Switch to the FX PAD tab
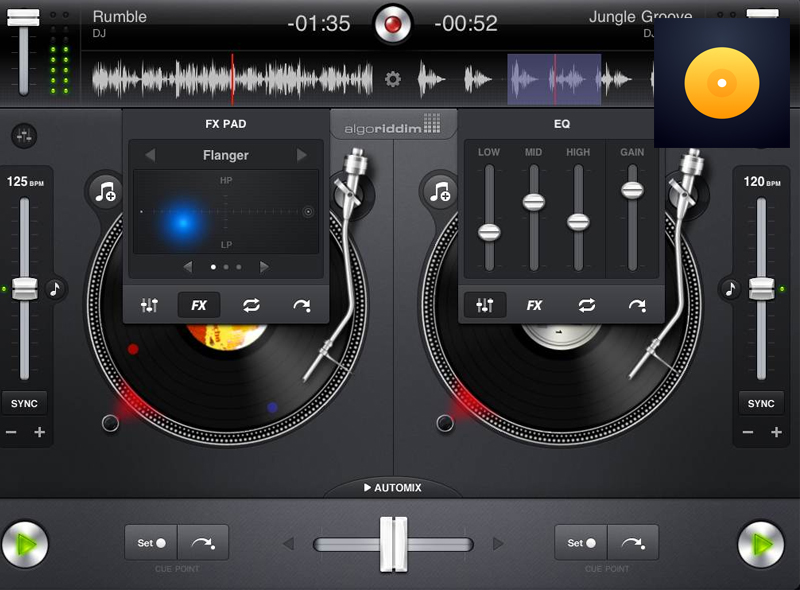The height and width of the screenshot is (590, 800). click(224, 123)
